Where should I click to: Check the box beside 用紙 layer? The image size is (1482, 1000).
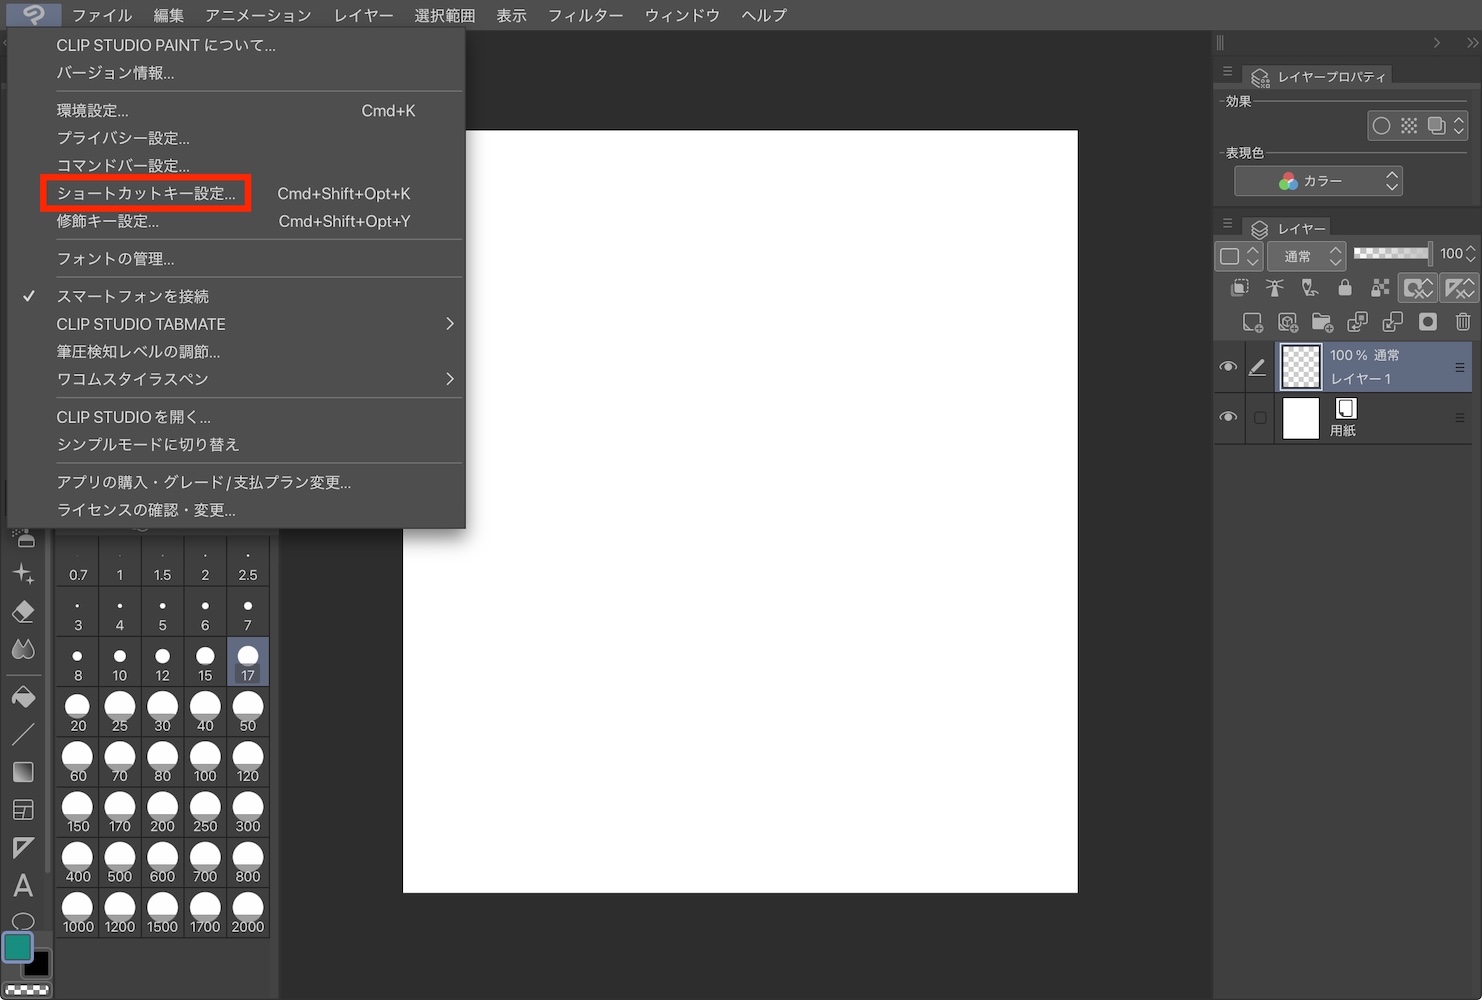coord(1260,418)
